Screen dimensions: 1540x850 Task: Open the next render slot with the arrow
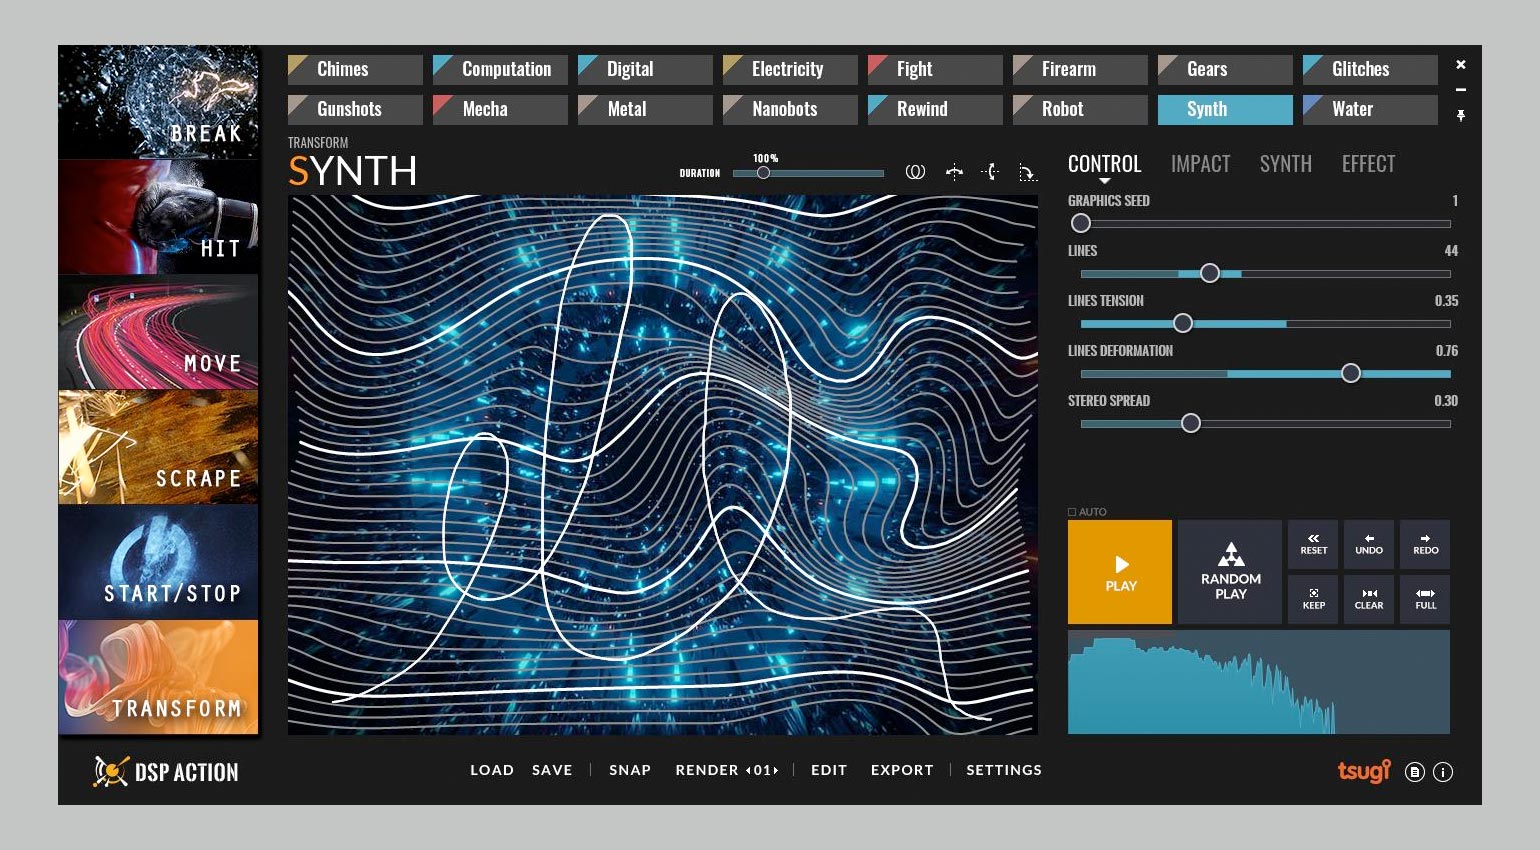(x=777, y=770)
